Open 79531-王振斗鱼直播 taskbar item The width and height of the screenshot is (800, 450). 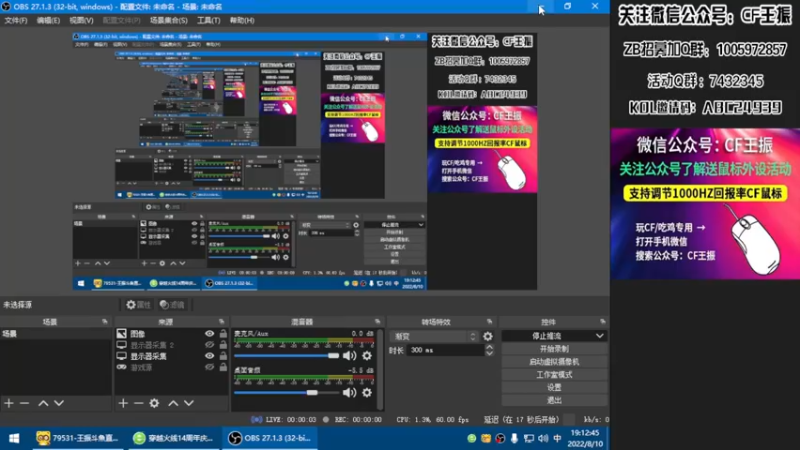[77, 438]
